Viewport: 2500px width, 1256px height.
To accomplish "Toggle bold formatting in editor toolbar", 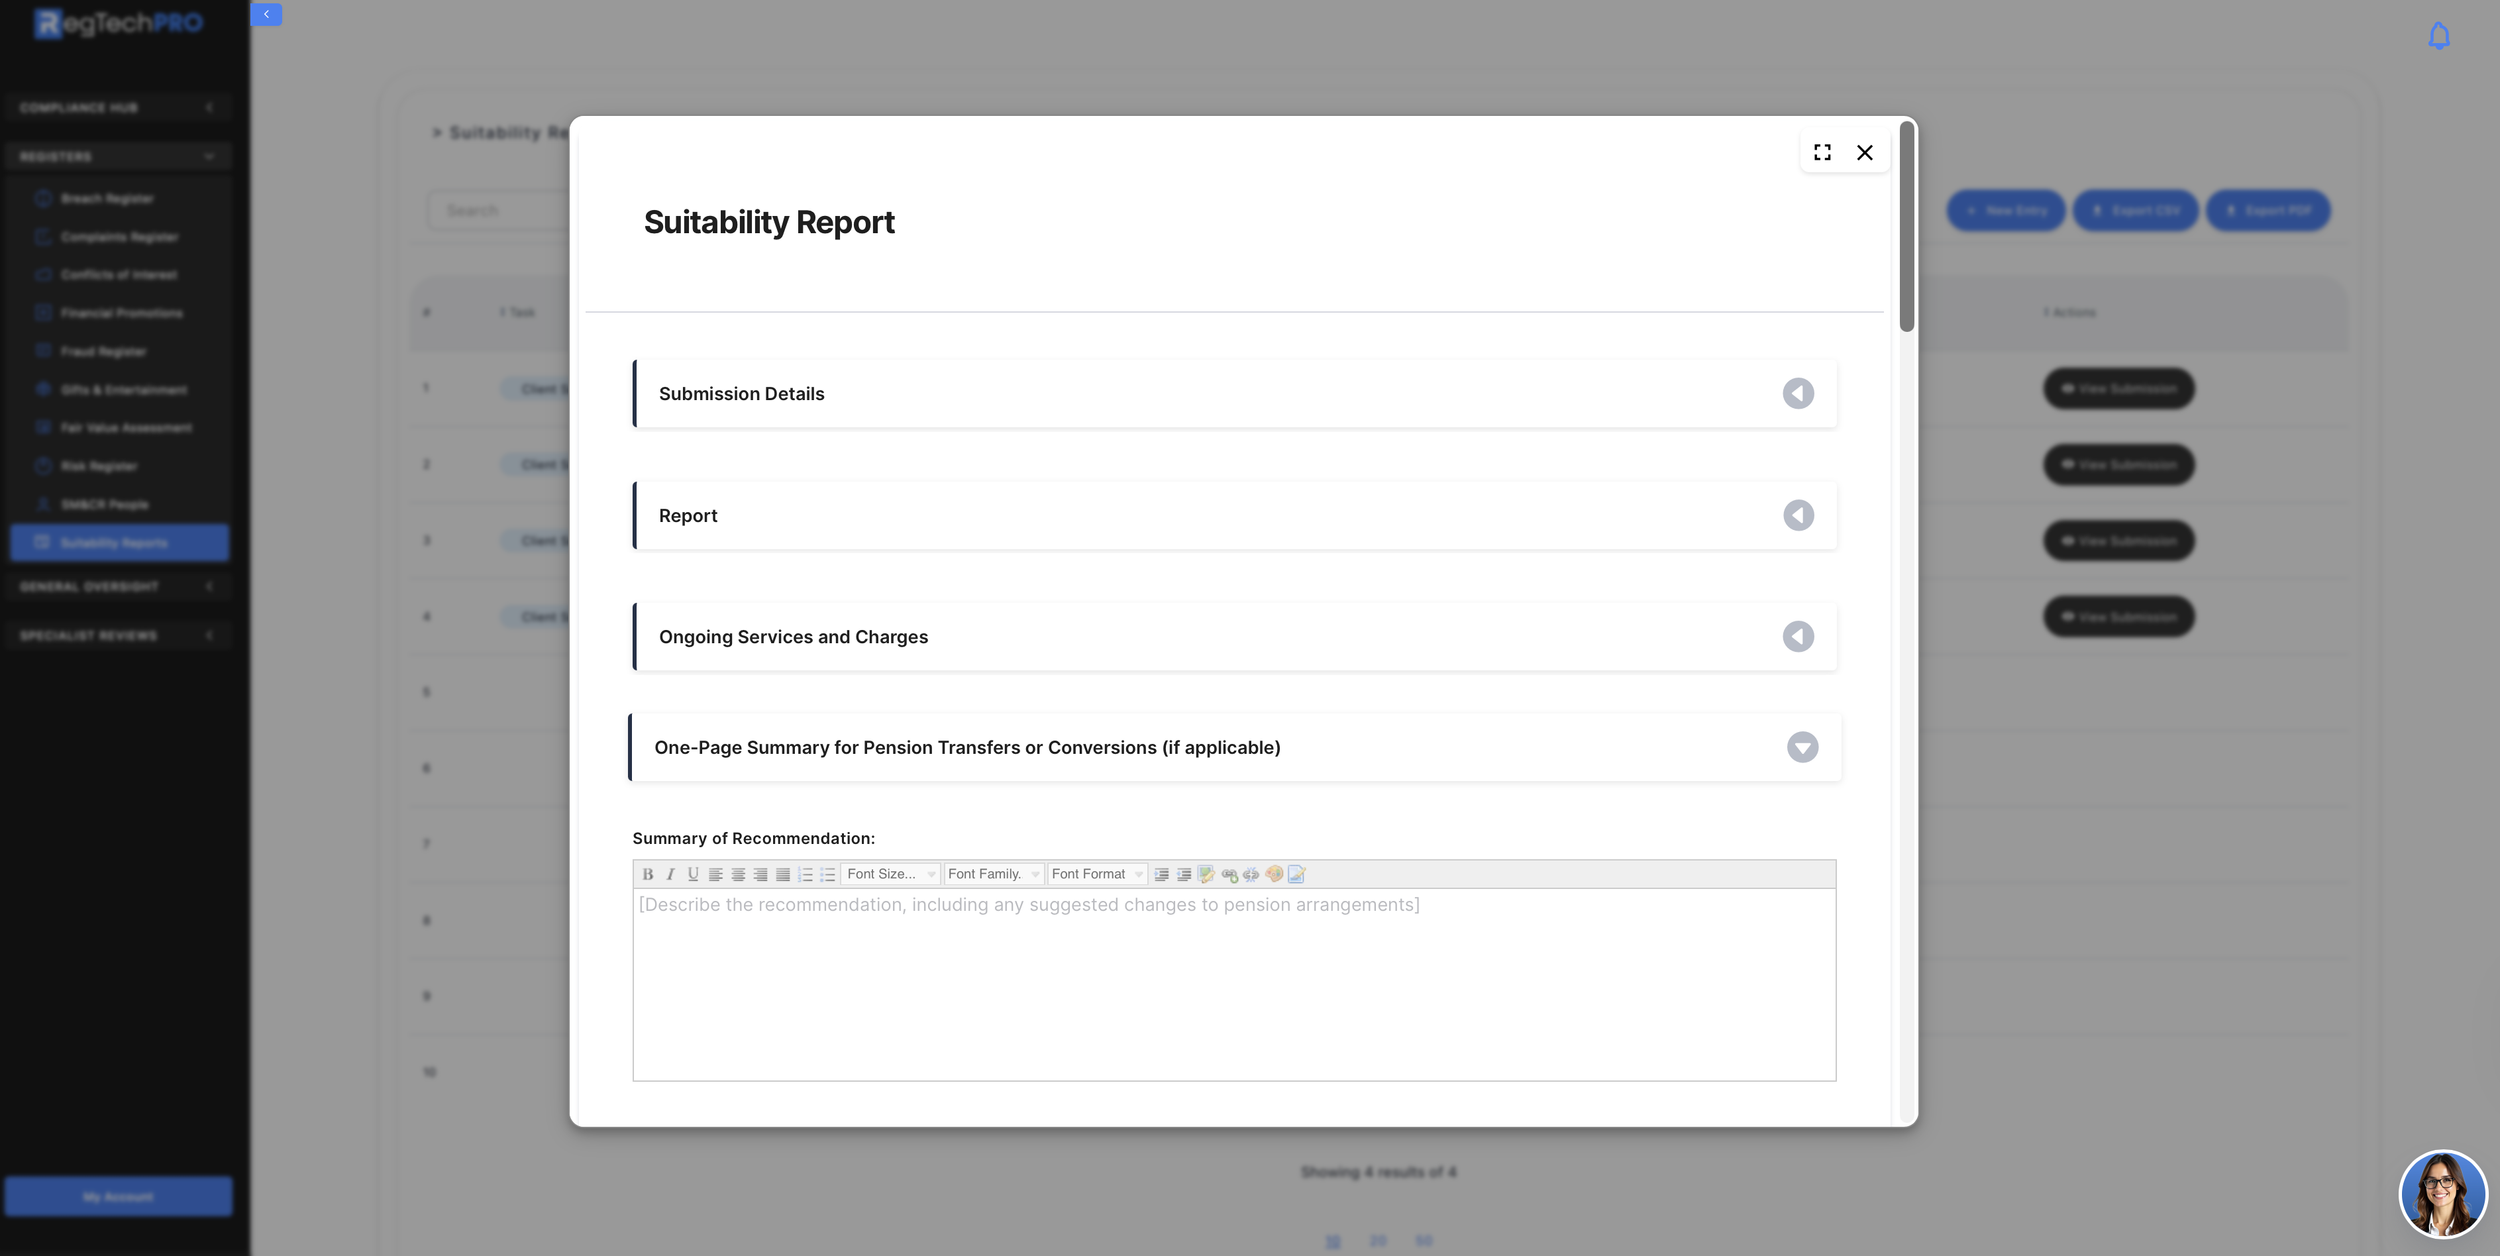I will click(648, 874).
